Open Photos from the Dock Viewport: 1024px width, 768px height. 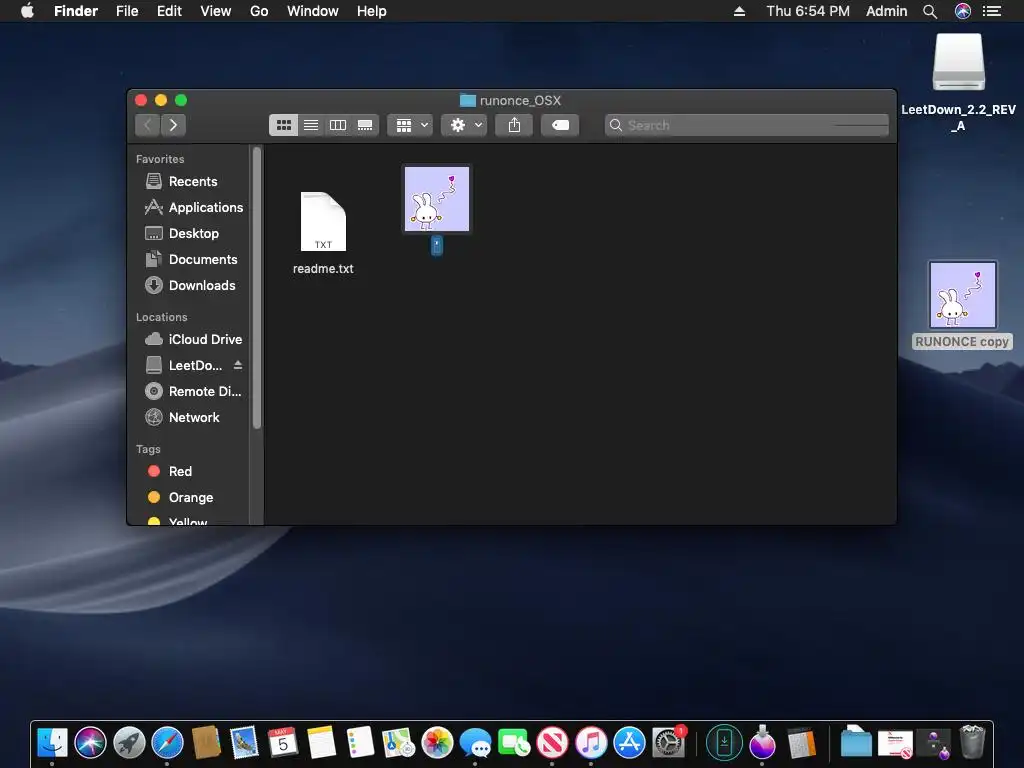click(437, 743)
